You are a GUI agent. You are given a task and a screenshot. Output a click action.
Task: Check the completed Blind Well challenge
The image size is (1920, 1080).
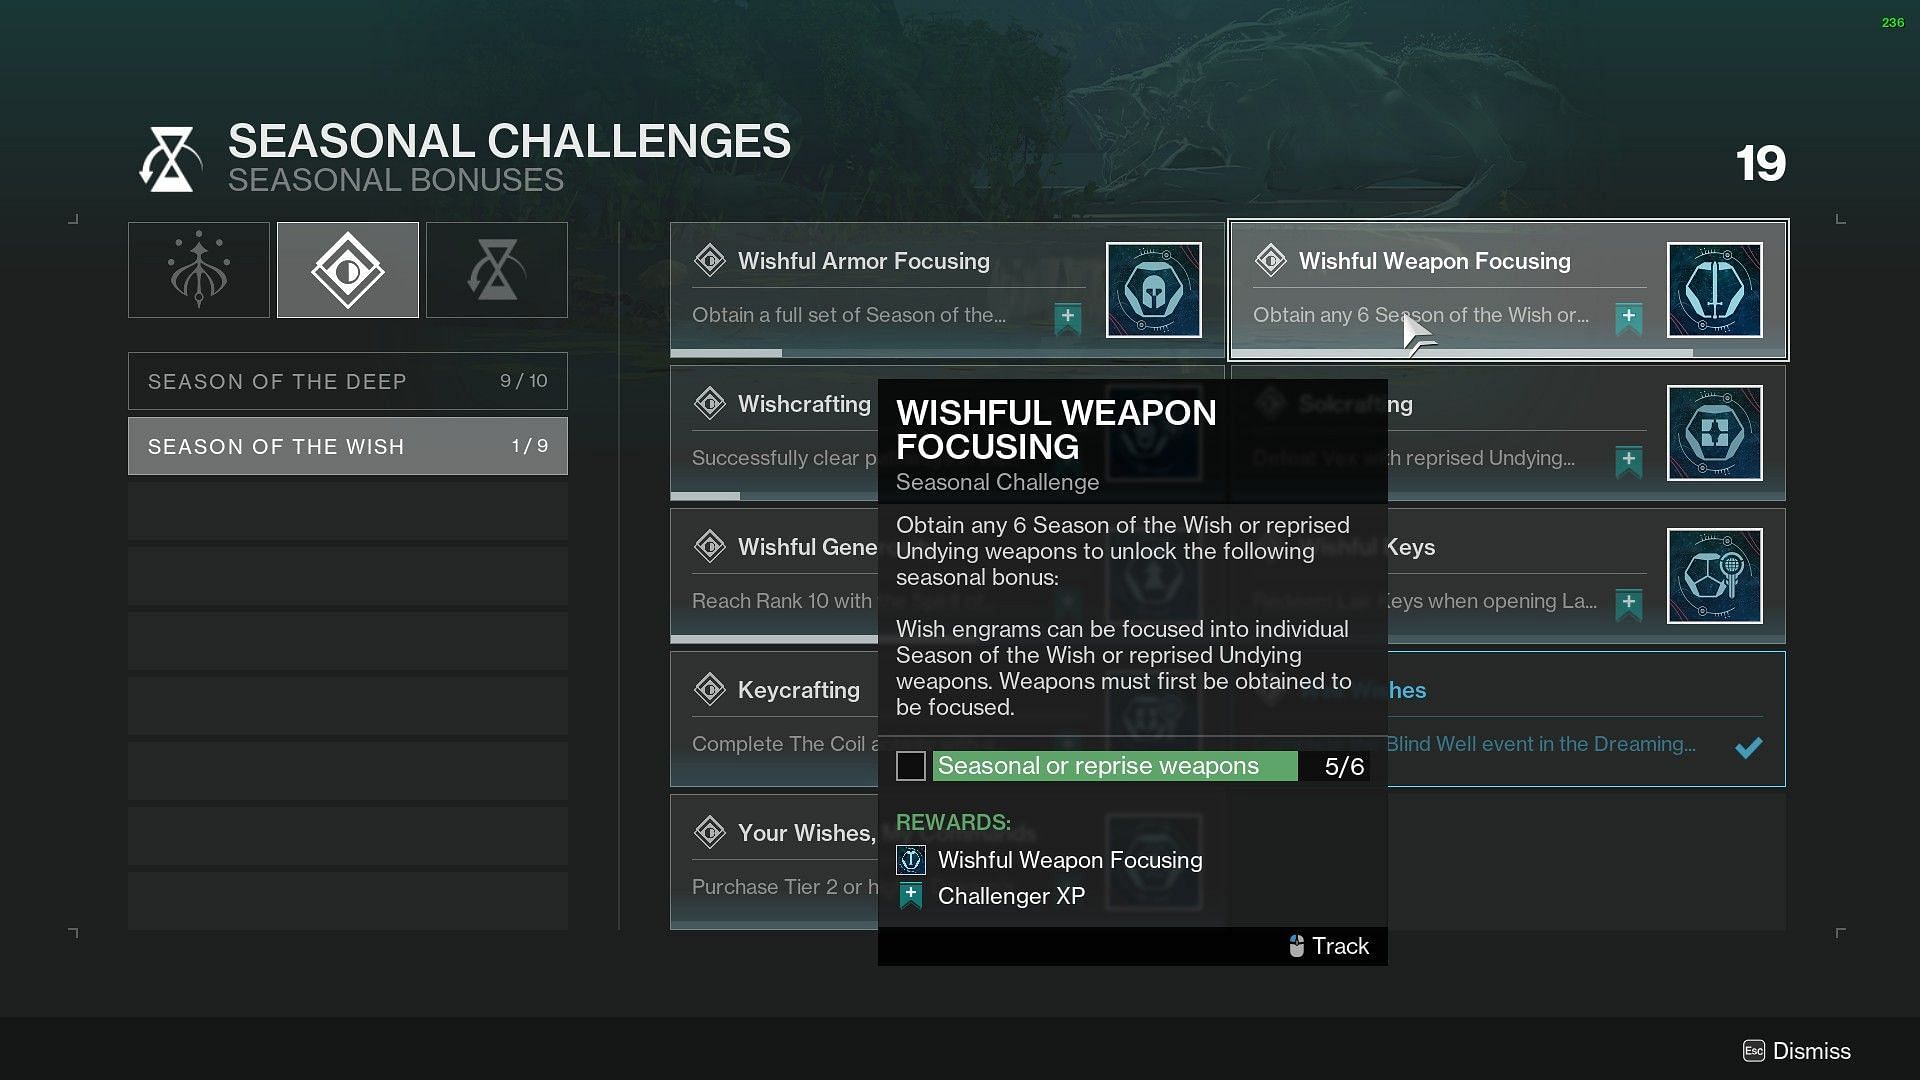coord(1747,742)
